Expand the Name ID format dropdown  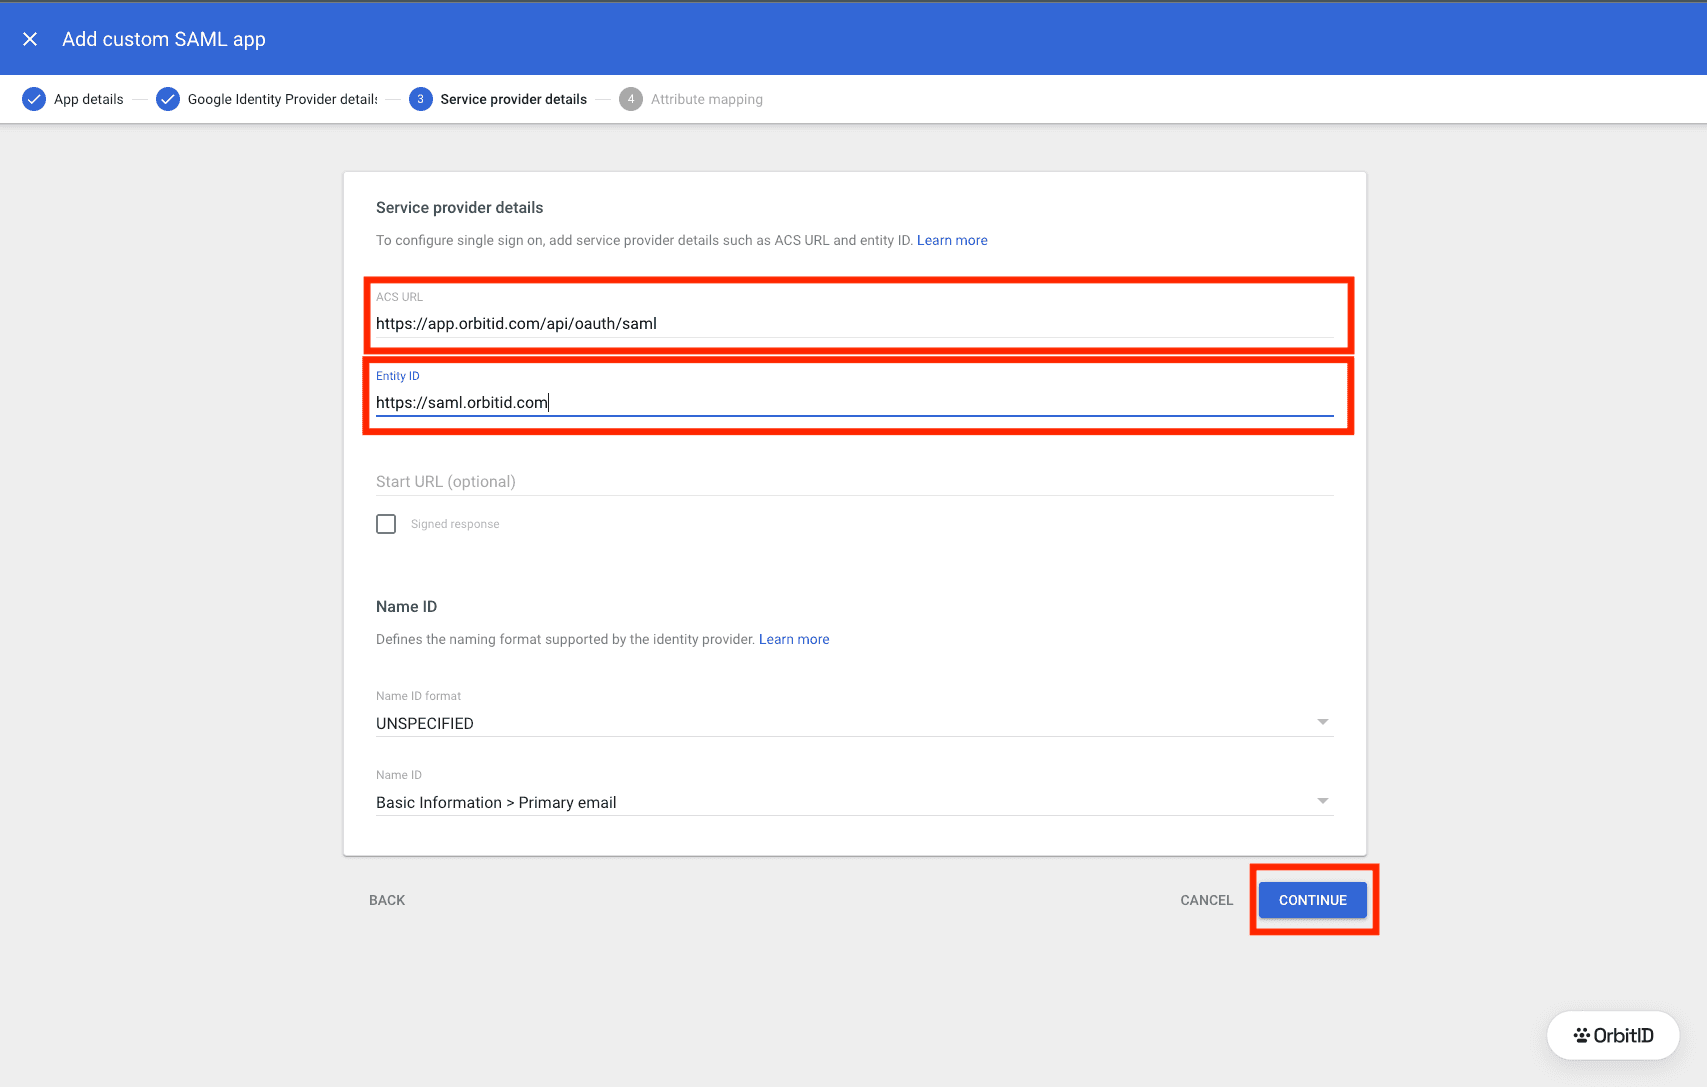pos(855,722)
